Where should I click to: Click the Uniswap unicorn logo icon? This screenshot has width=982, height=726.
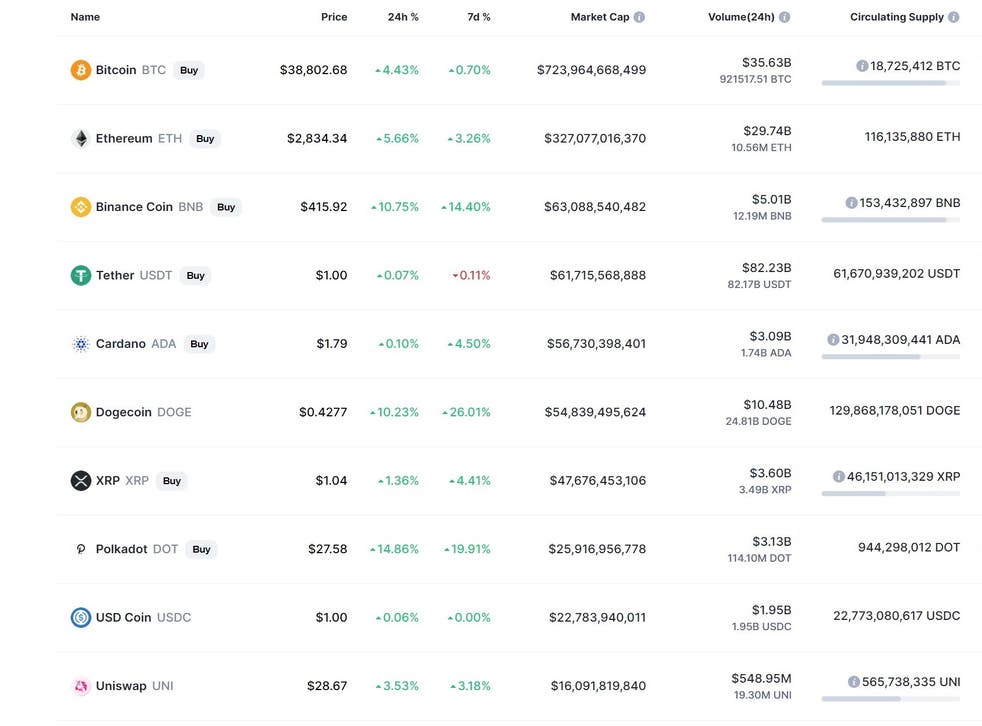[x=80, y=686]
